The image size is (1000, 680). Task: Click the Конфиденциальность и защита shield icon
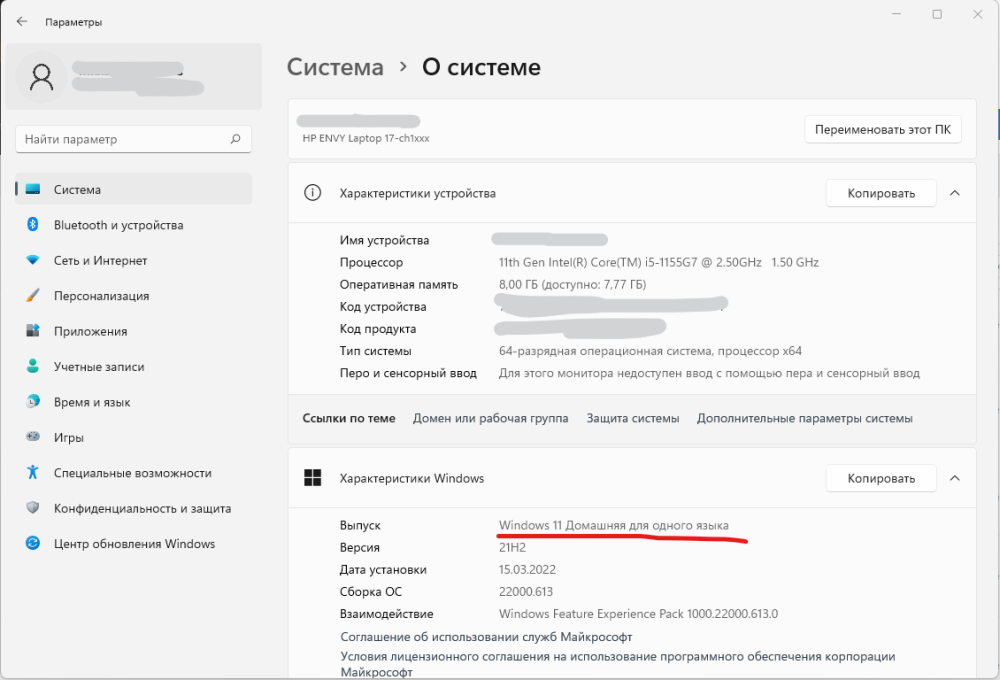[x=33, y=508]
